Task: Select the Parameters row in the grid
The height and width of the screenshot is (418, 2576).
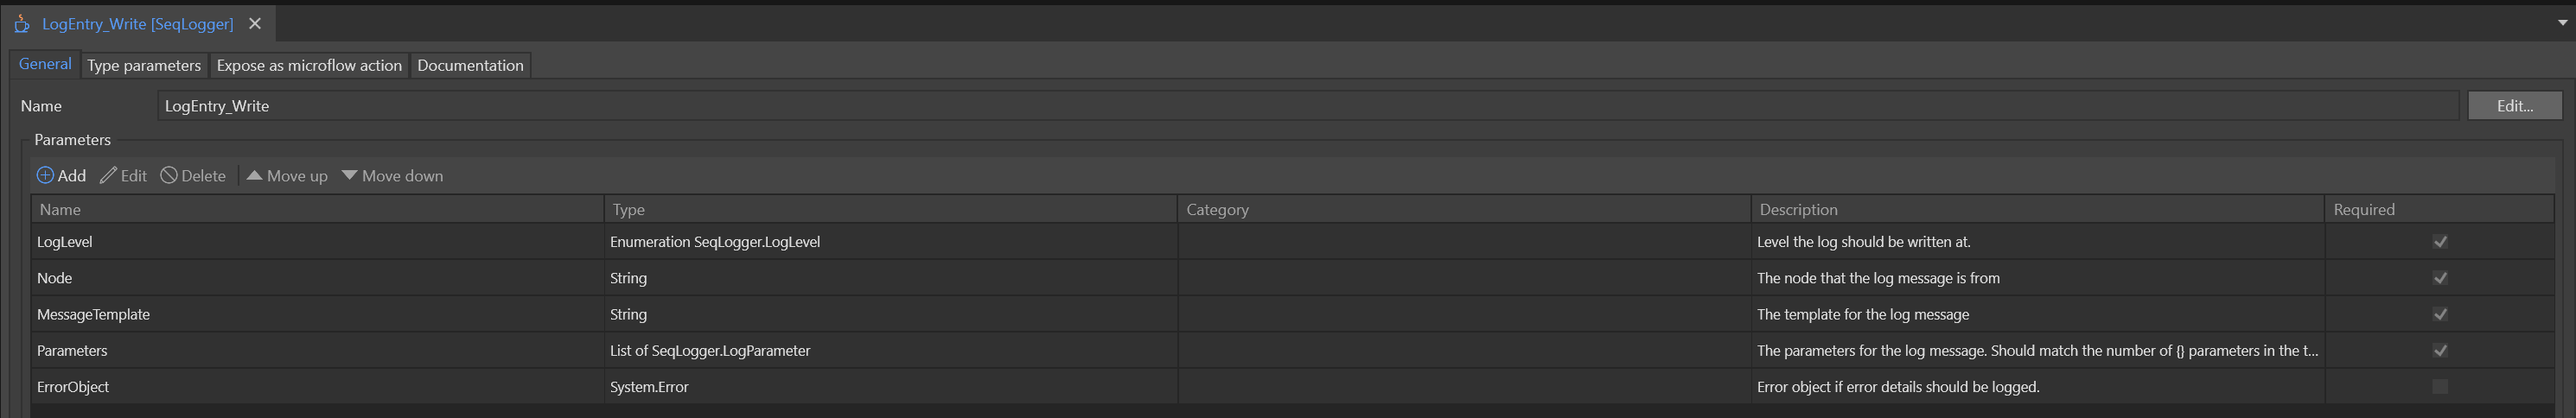Action: (72, 350)
